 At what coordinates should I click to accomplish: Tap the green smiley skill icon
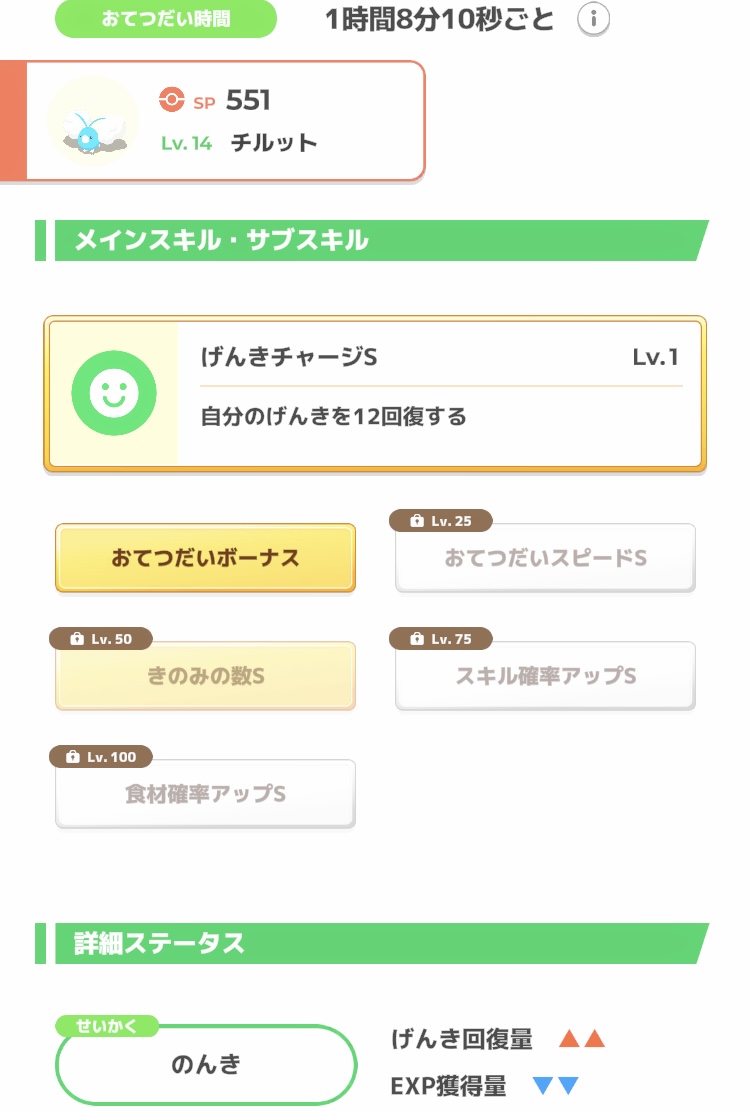point(114,393)
